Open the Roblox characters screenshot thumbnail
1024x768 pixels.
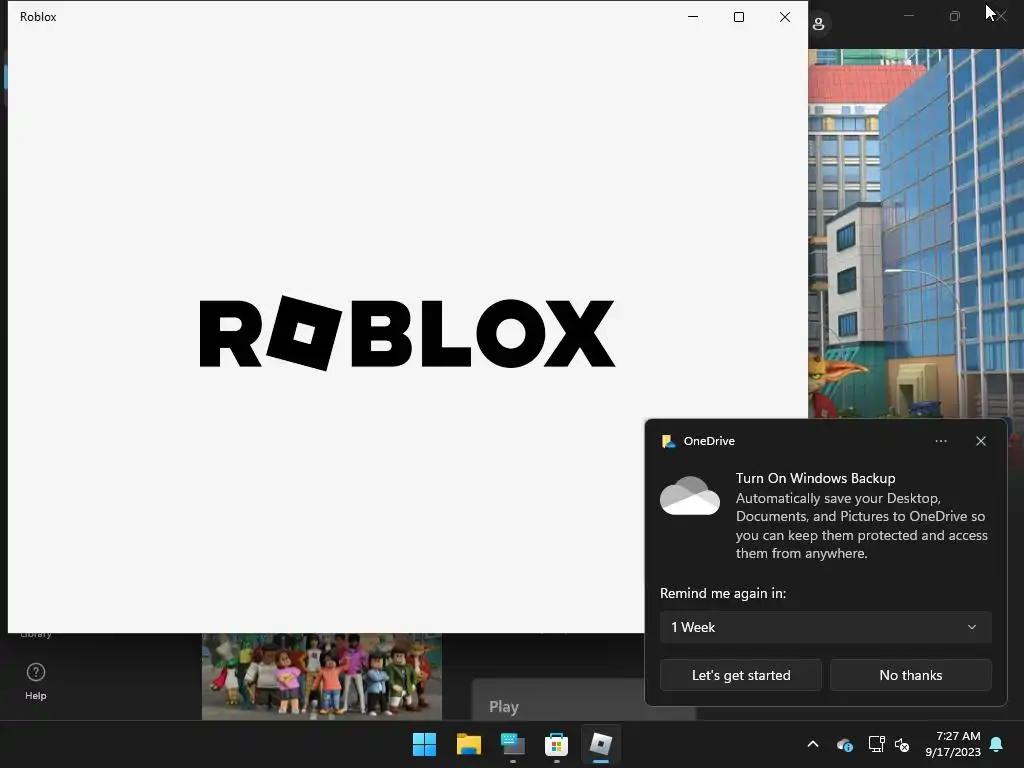pyautogui.click(x=321, y=676)
